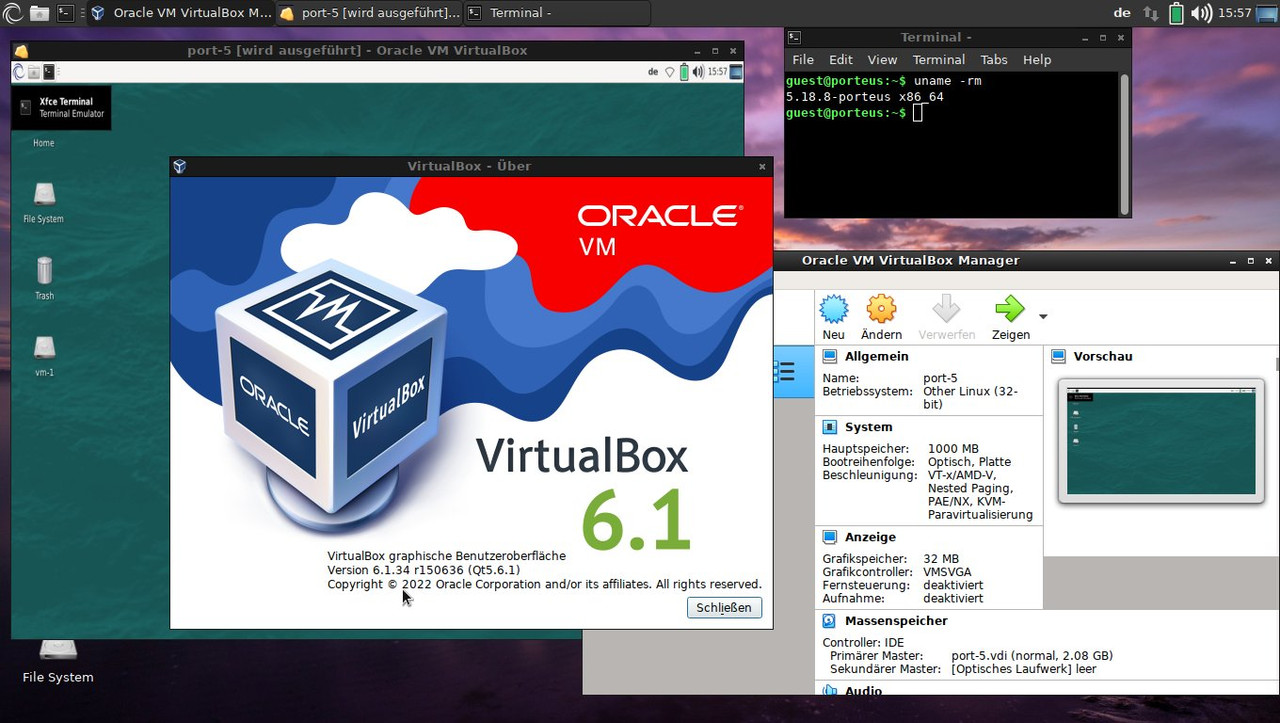The image size is (1280, 723).
Task: Click the guest panel network icon in port-5
Action: (670, 72)
